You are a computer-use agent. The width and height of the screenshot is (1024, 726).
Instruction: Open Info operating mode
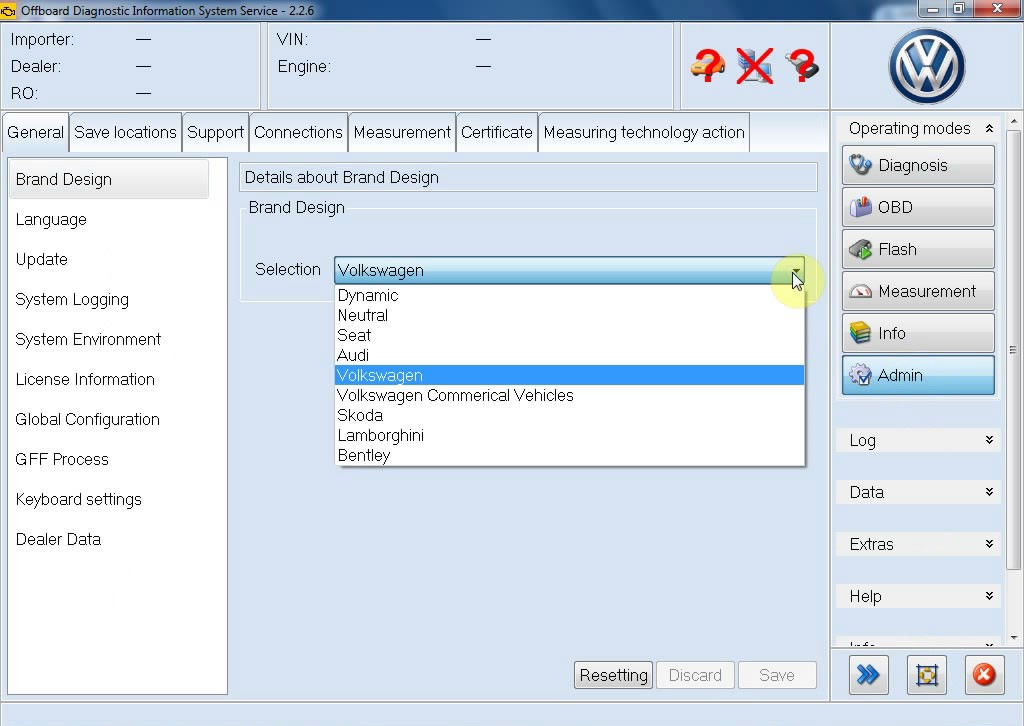[x=918, y=333]
